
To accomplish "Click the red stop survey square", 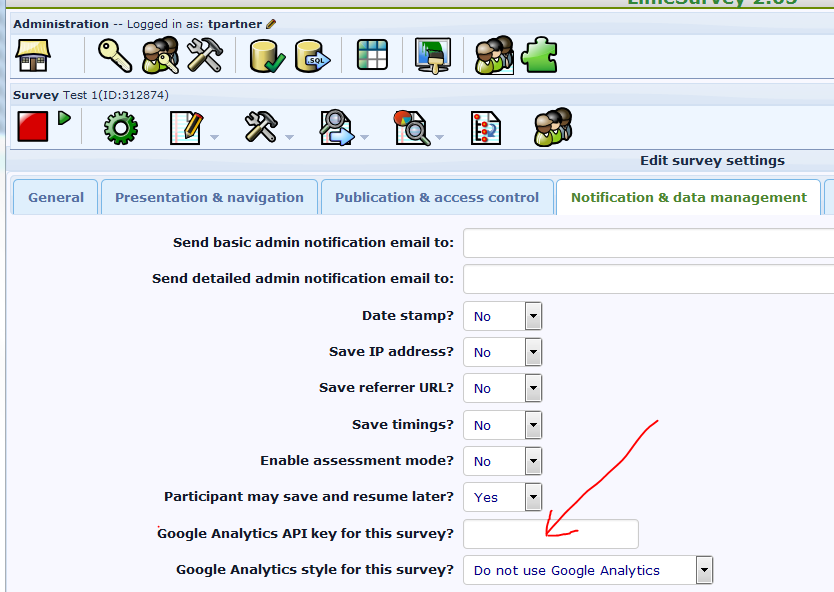I will [x=31, y=127].
